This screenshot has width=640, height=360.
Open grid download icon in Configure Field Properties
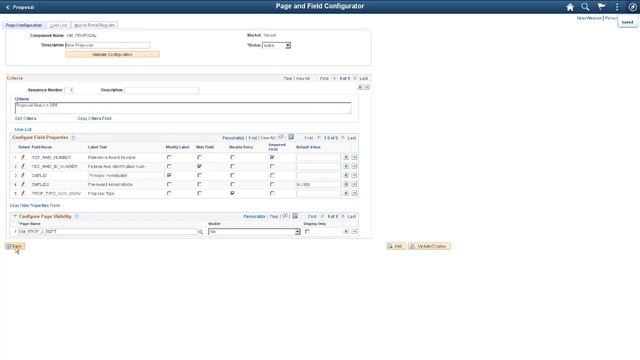(291, 137)
